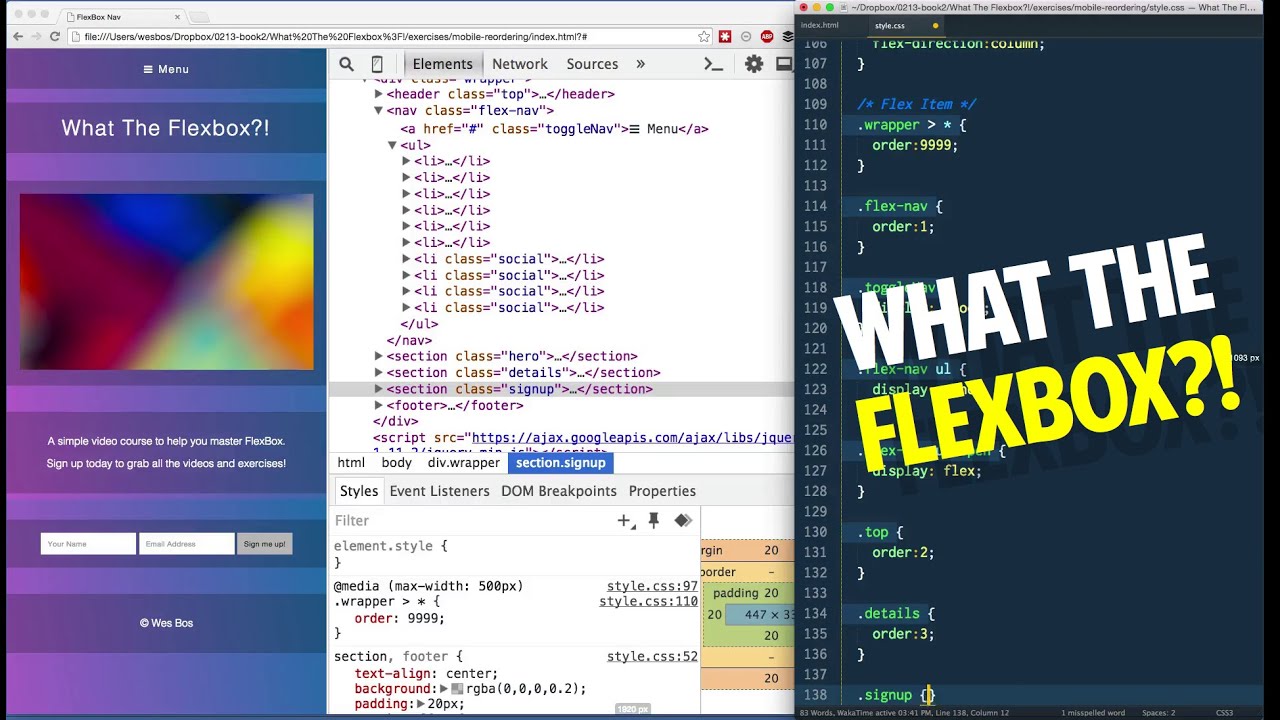Close the FlexBox Nav browser tab
Screen dimensions: 1280x720
tap(178, 17)
